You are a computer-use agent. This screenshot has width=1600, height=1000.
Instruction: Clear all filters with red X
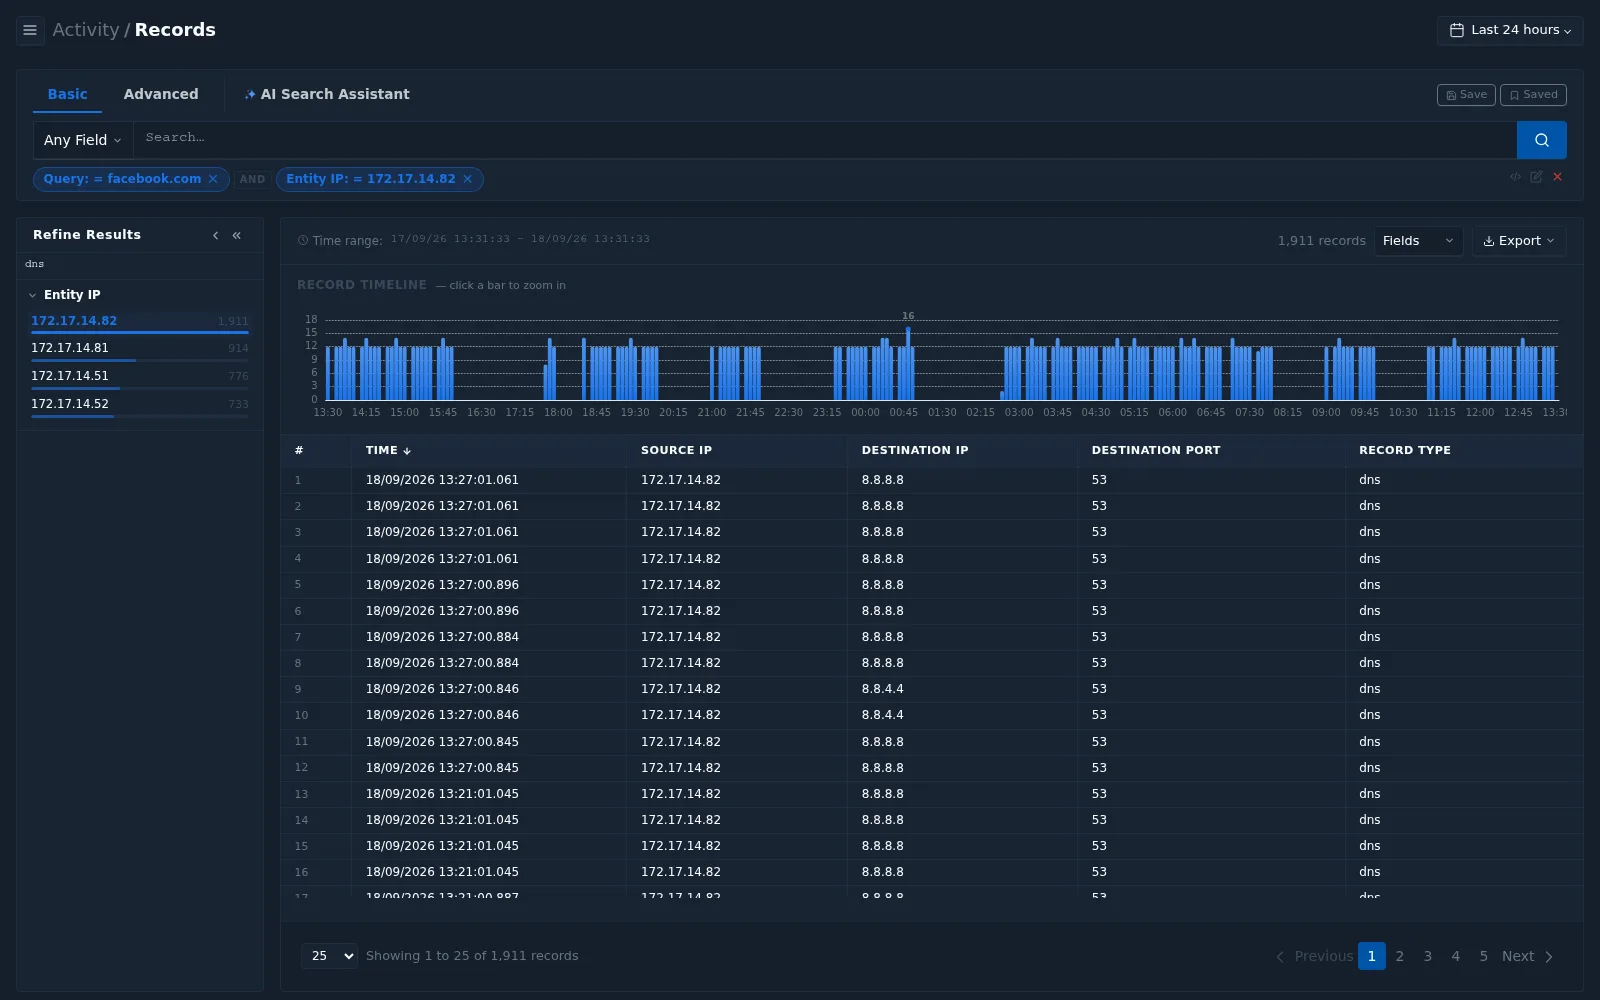click(1557, 177)
